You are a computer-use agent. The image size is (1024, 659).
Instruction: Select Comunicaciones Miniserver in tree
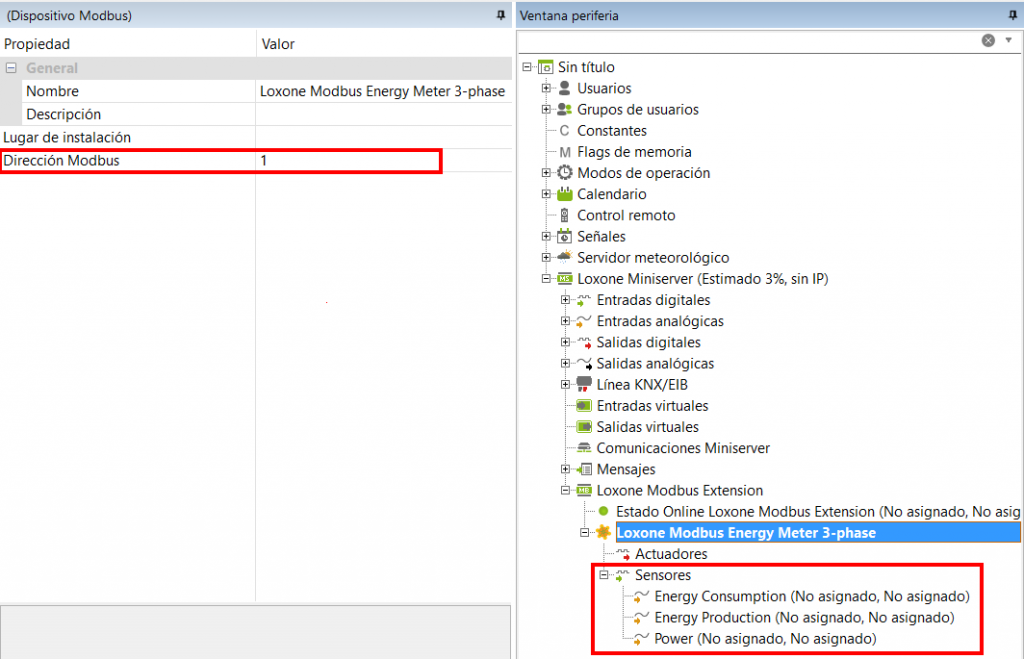tap(683, 448)
